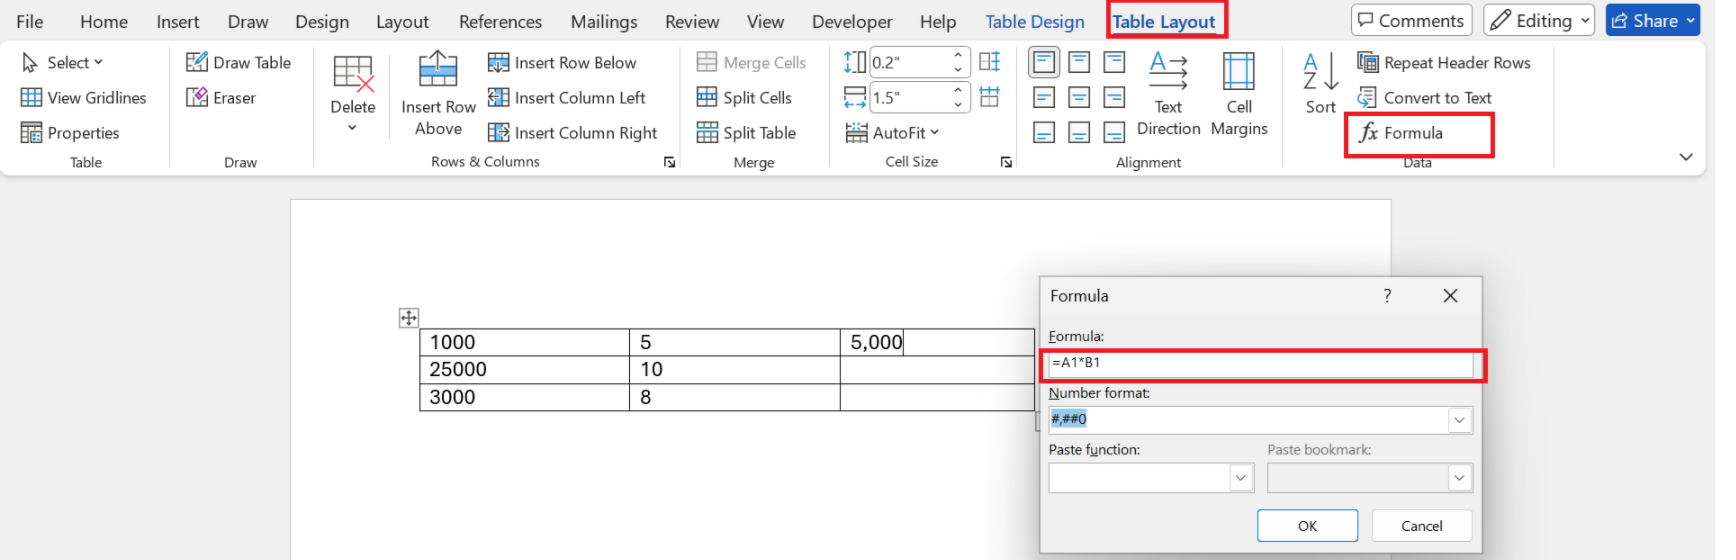
Task: Select Align Bottom Right
Action: tap(1114, 132)
